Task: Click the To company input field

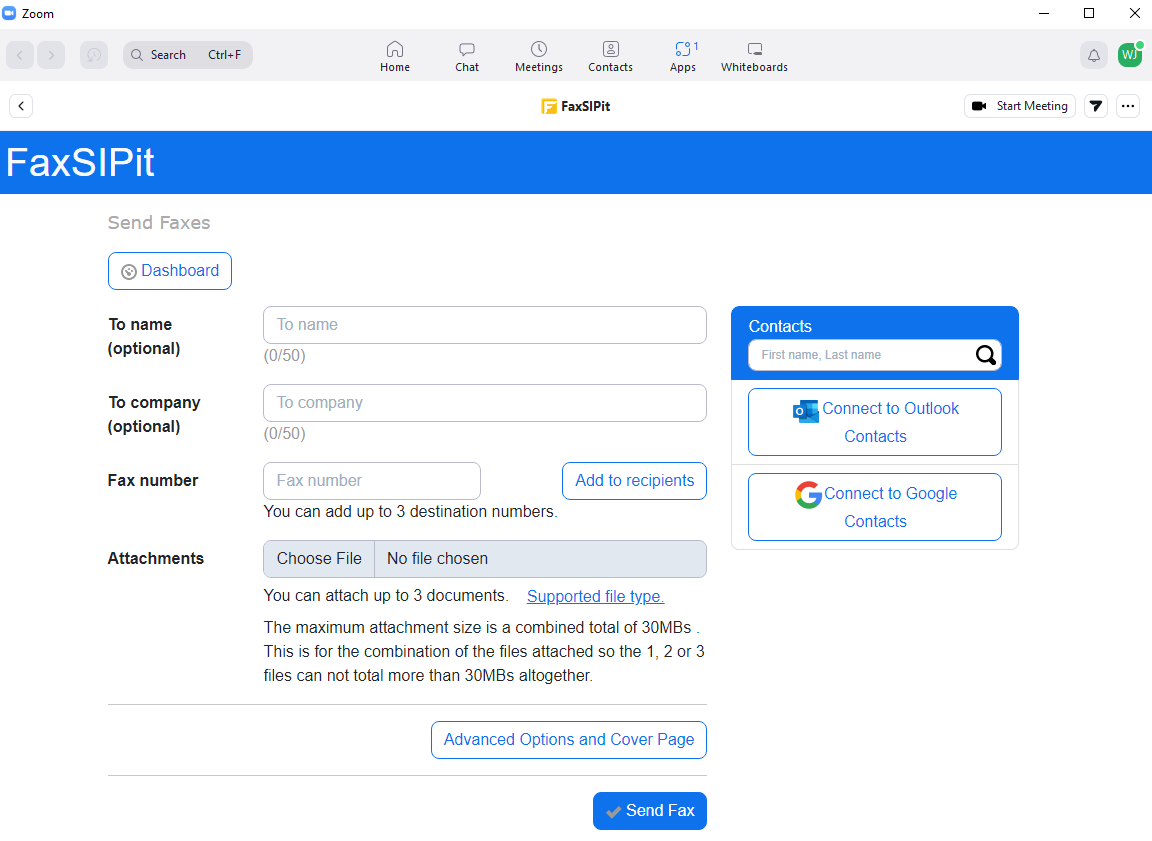Action: point(485,403)
